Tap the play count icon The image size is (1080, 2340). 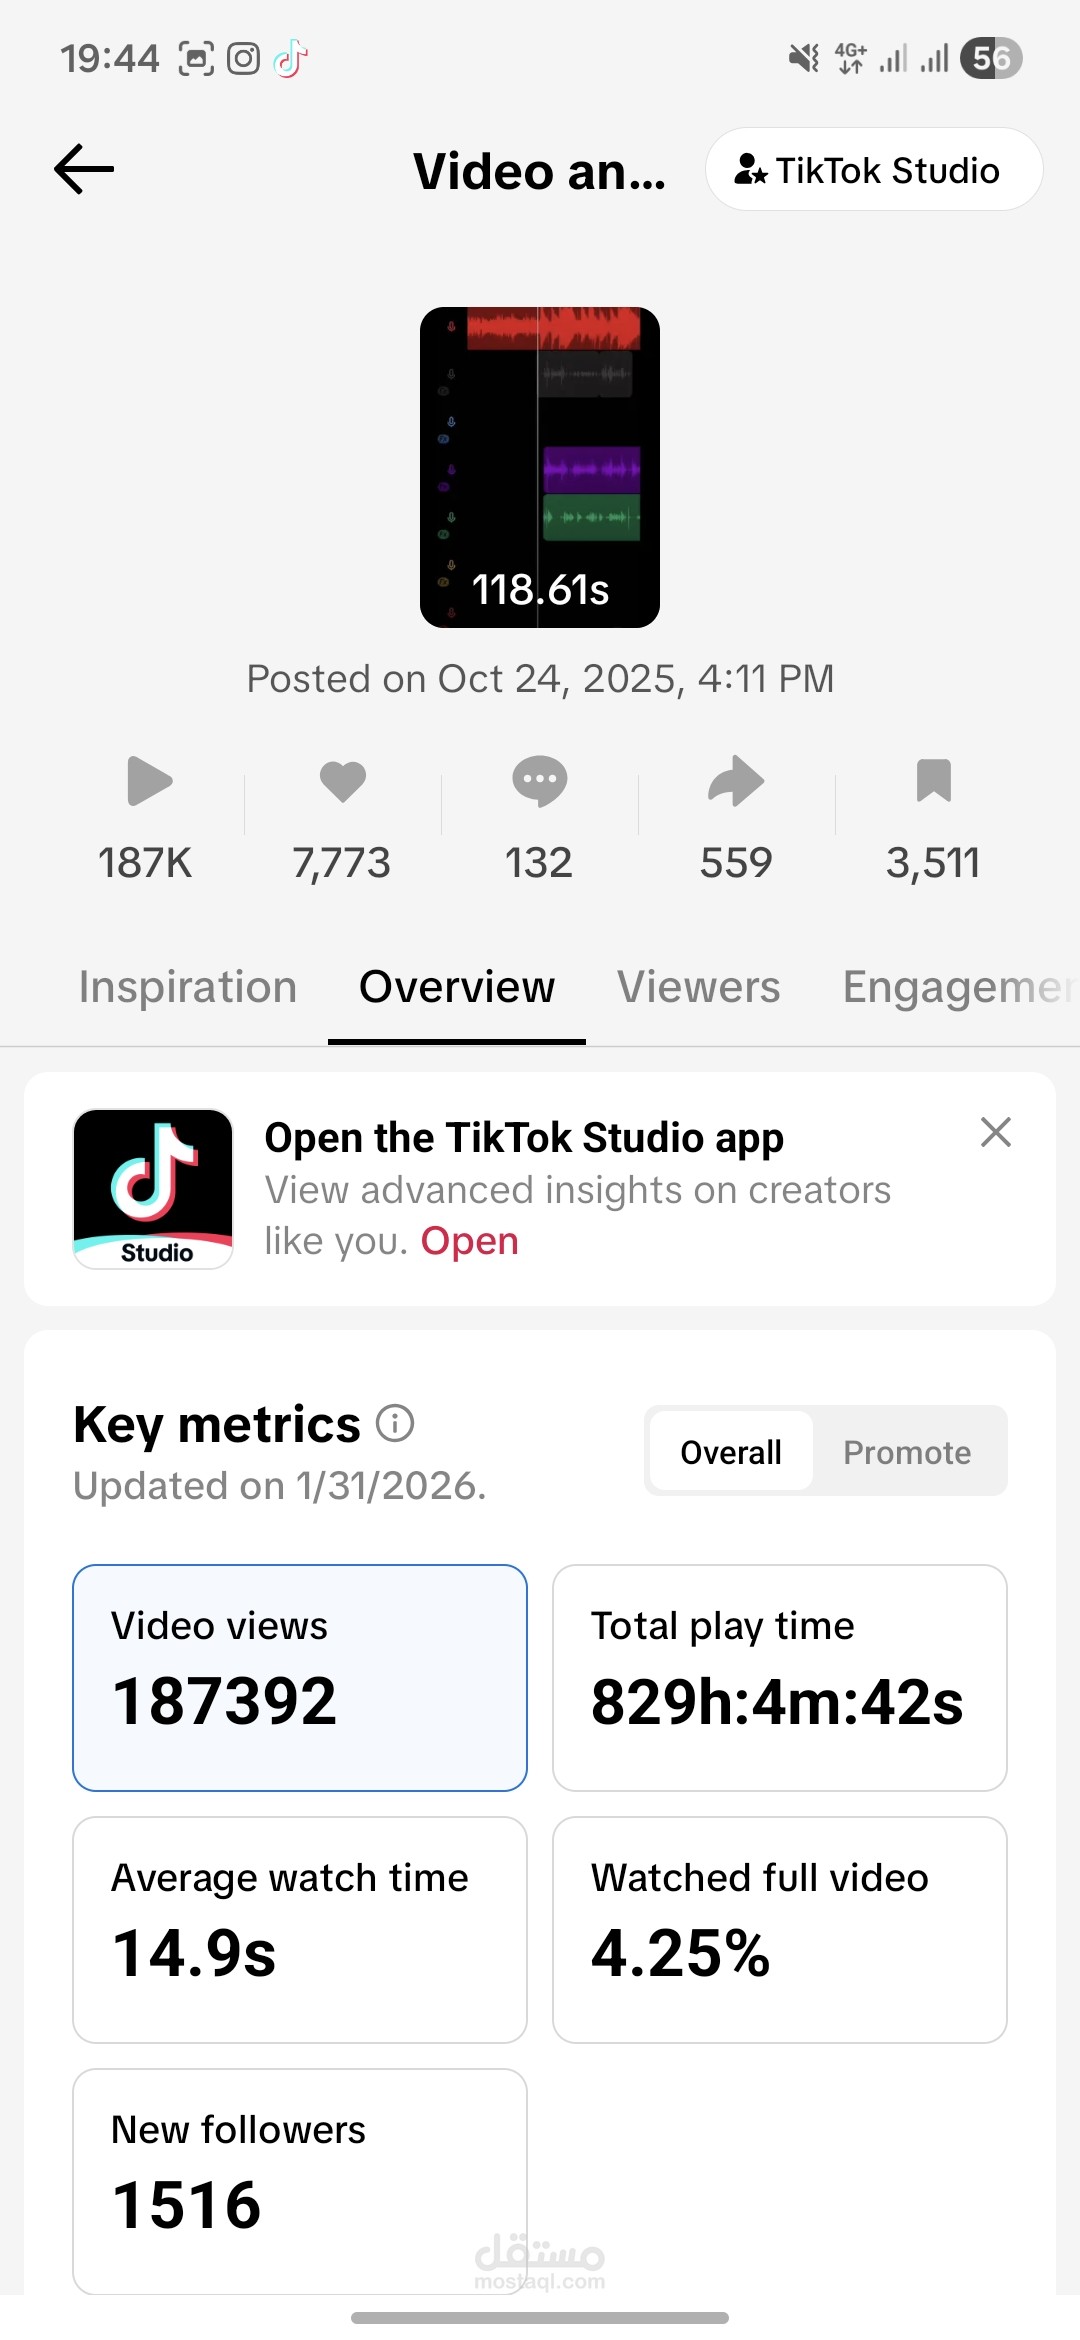149,781
